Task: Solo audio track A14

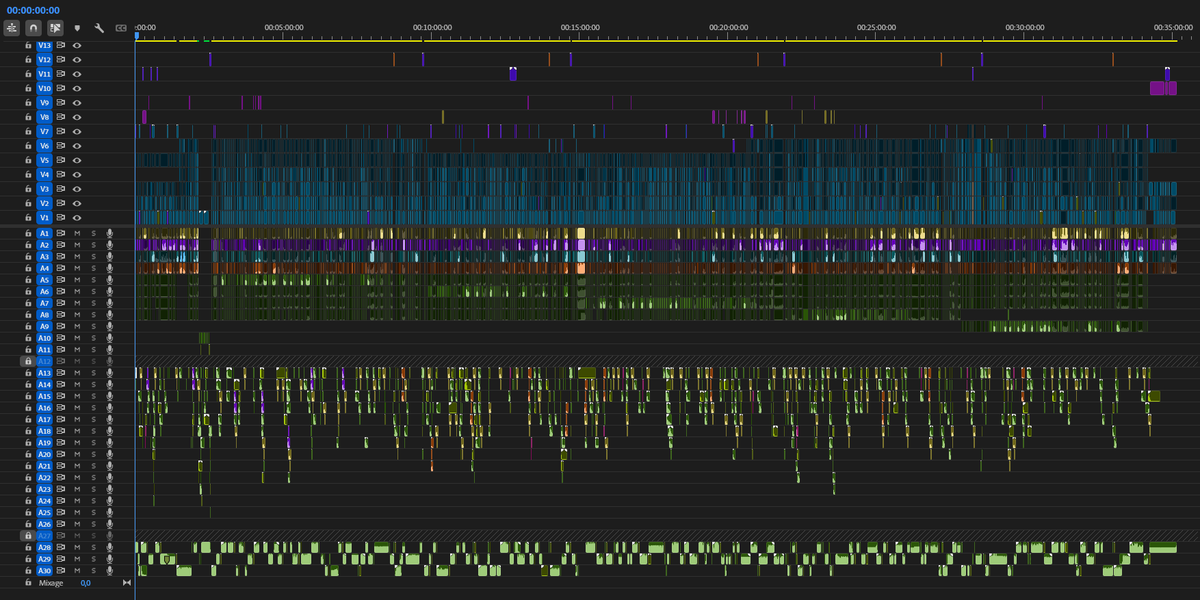Action: point(94,385)
